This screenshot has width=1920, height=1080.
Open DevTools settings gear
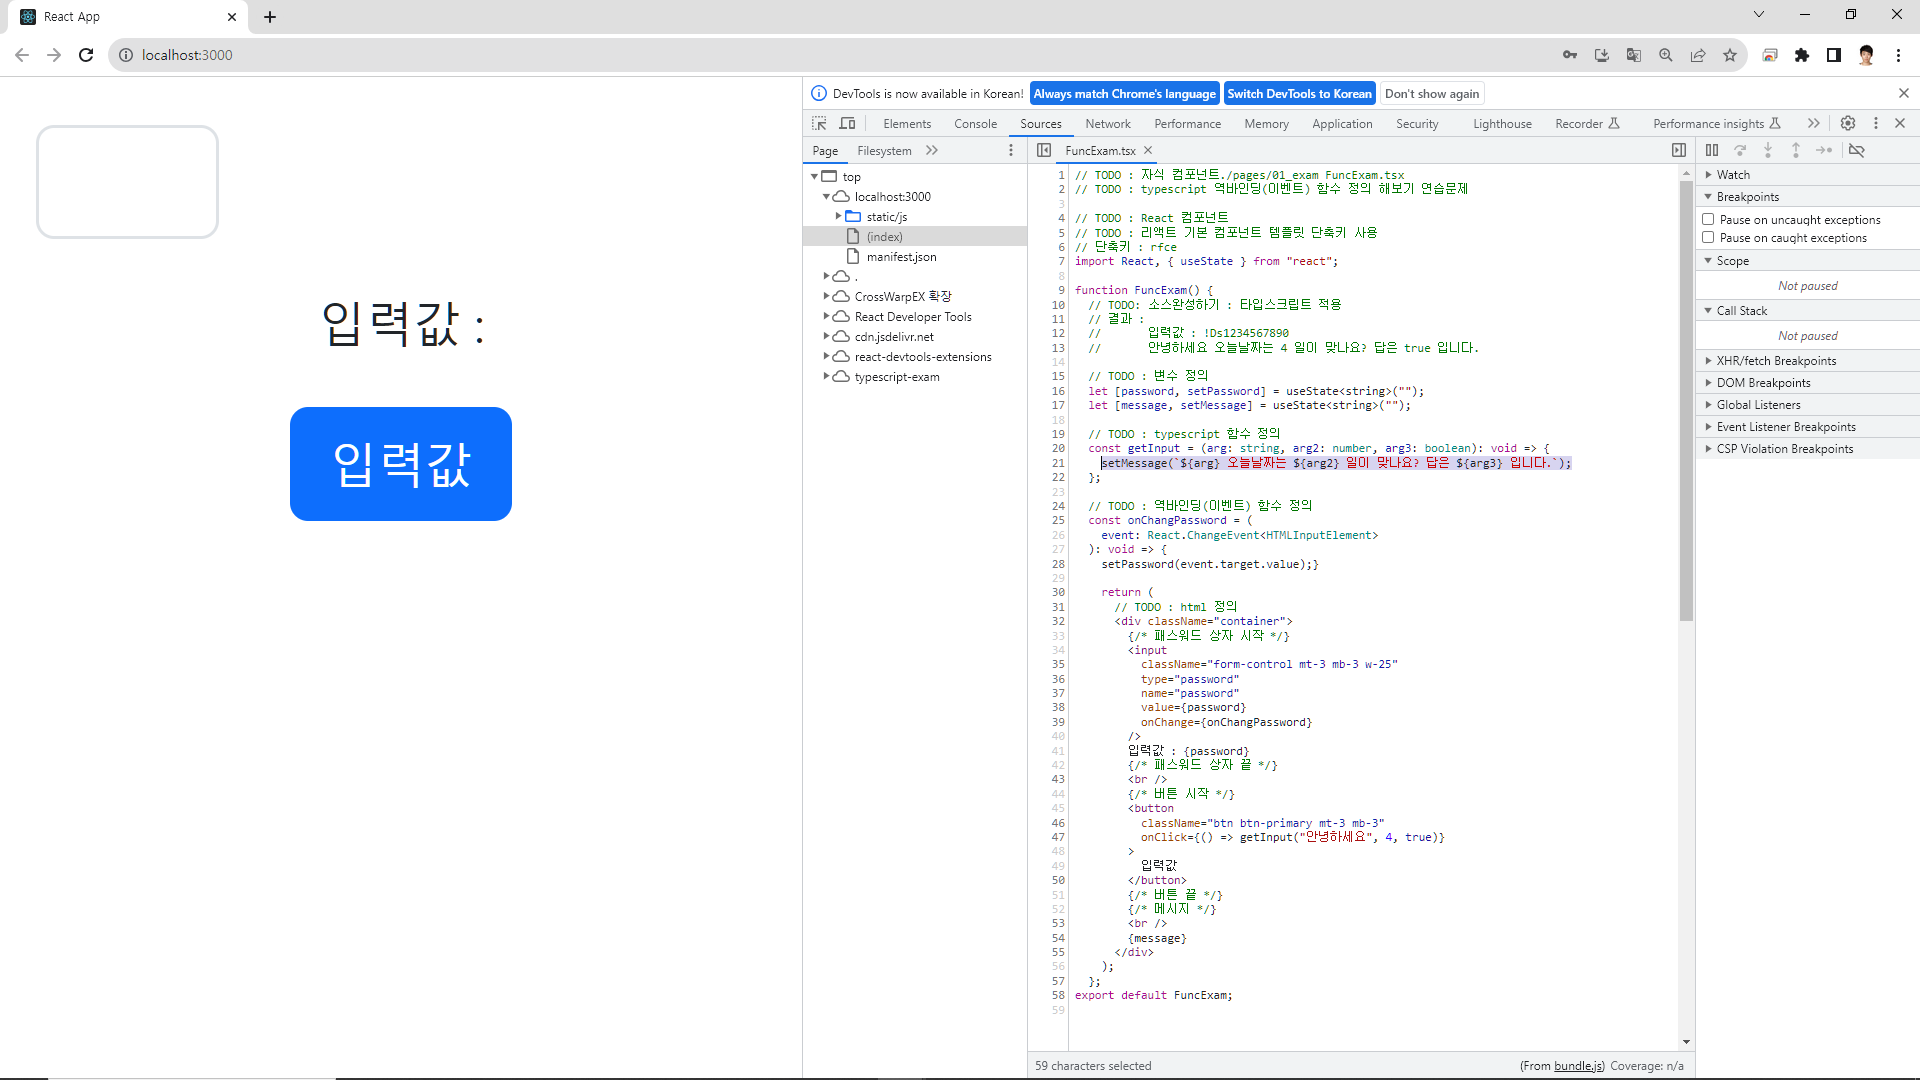(x=1848, y=123)
